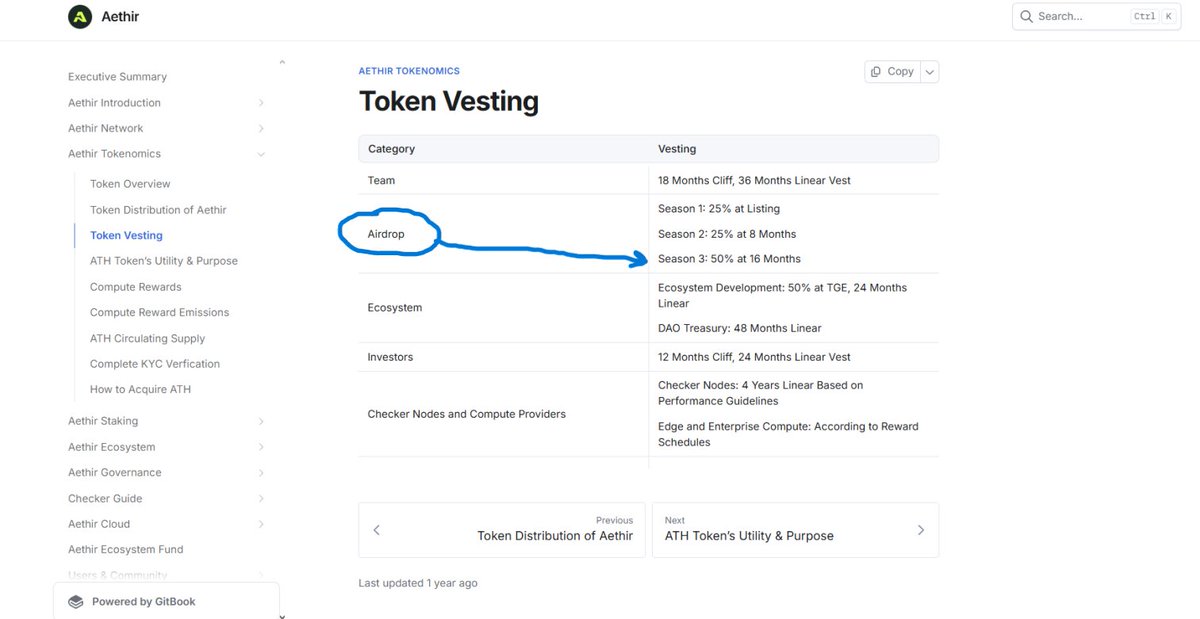Click the Aethir site title text

[120, 17]
